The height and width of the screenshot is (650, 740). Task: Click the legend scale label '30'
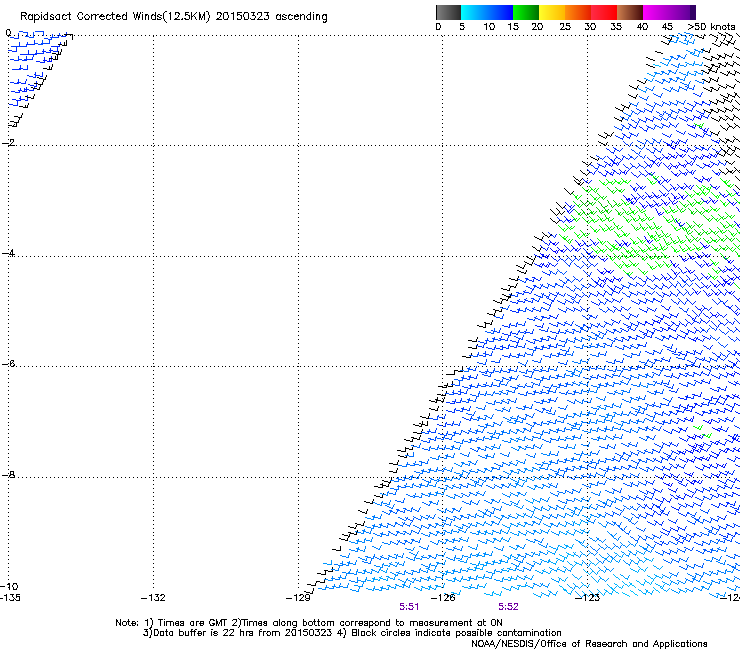[x=590, y=27]
